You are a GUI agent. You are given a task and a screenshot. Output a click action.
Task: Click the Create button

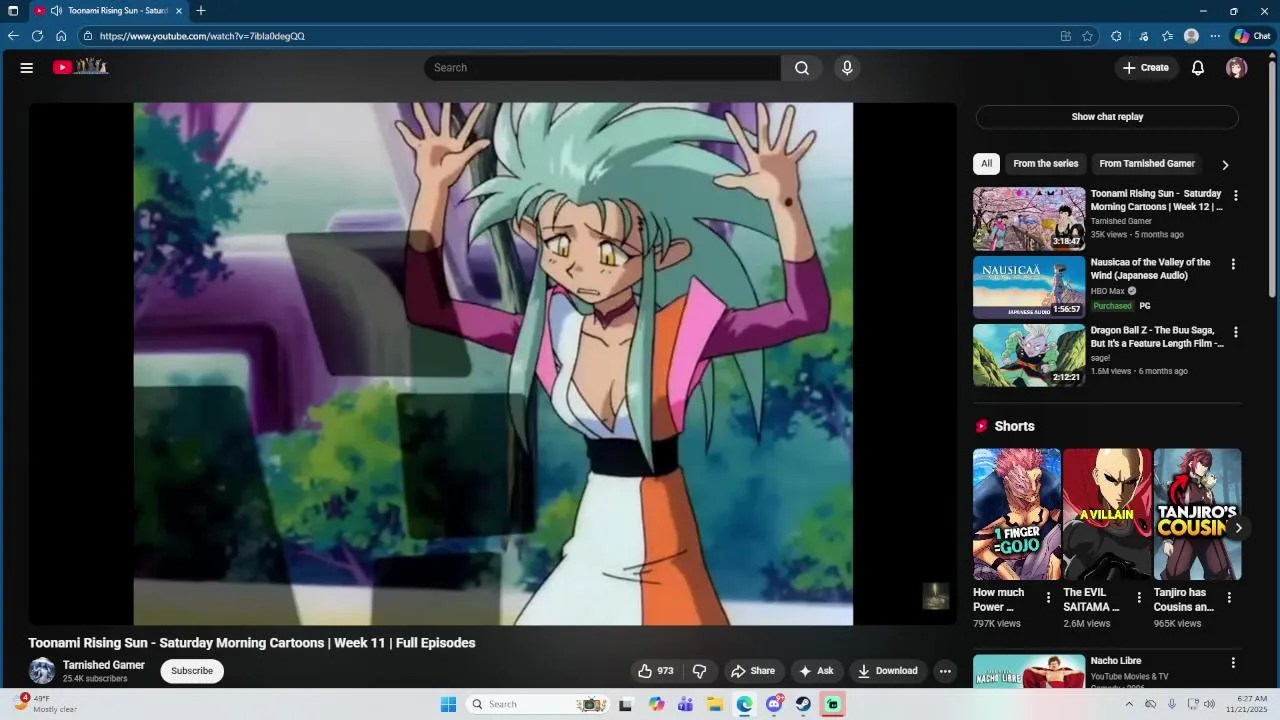tap(1146, 68)
